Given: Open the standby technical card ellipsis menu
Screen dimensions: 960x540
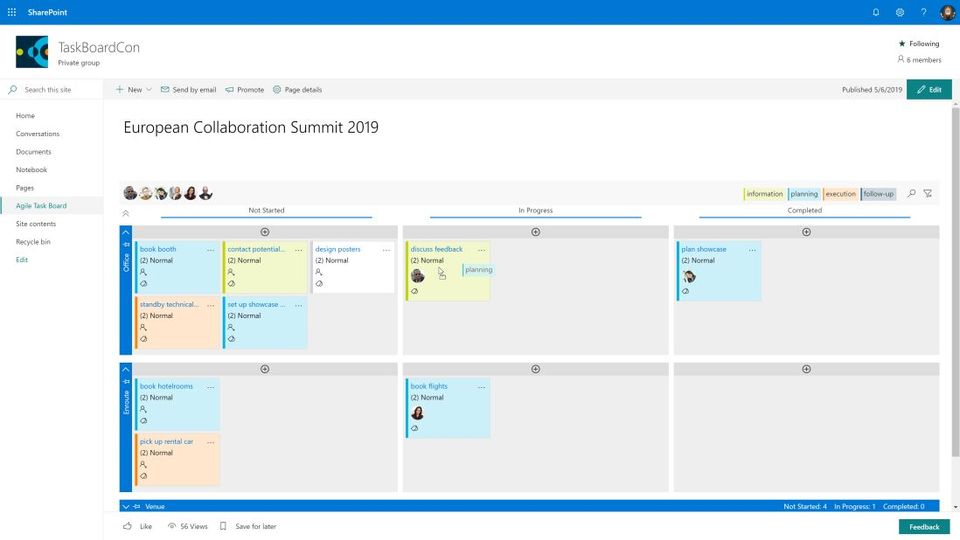Looking at the screenshot, I should point(211,305).
